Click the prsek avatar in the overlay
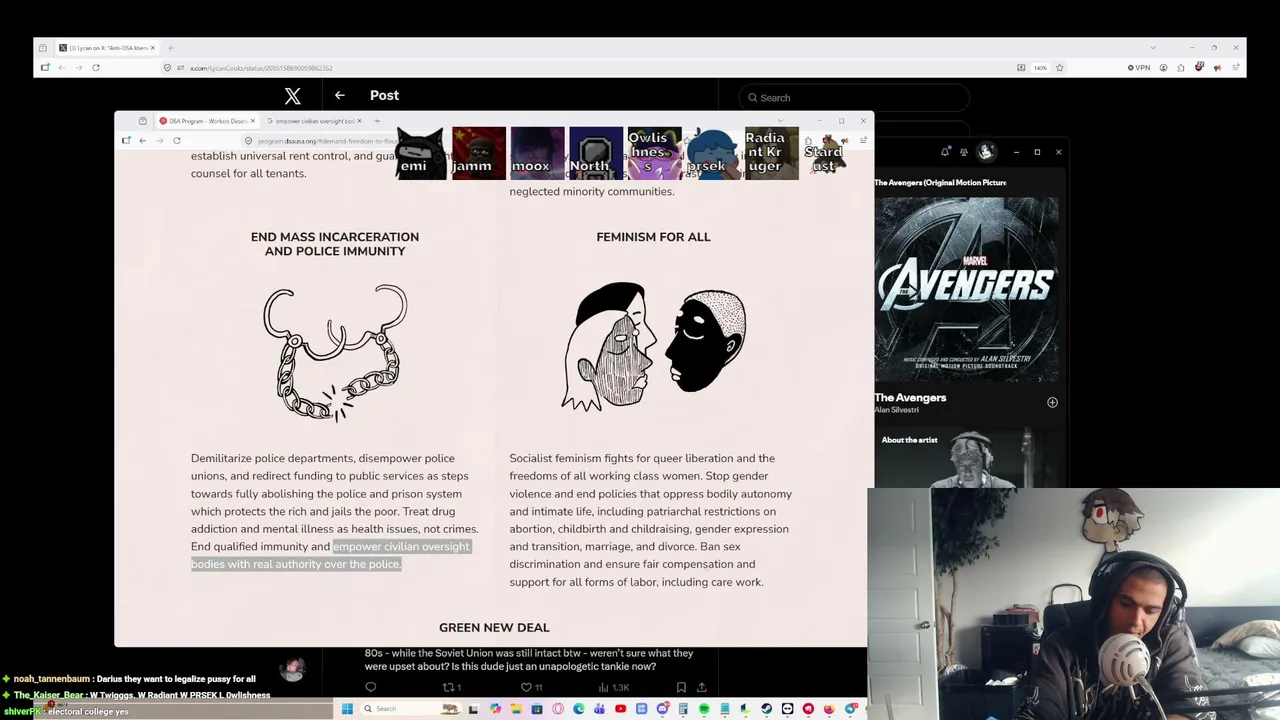The height and width of the screenshot is (720, 1280). [713, 153]
